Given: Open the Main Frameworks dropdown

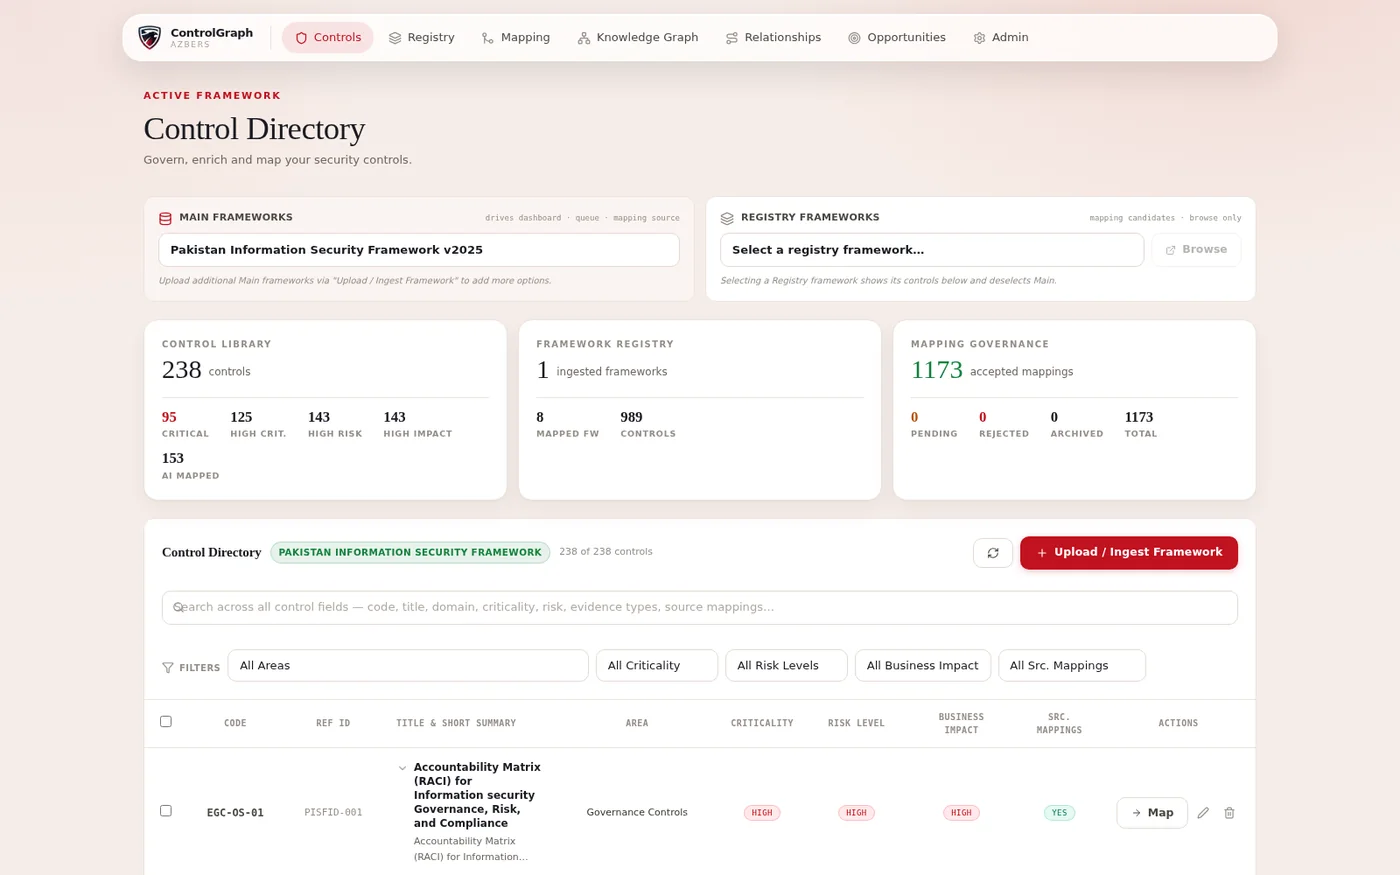Looking at the screenshot, I should click(x=419, y=250).
